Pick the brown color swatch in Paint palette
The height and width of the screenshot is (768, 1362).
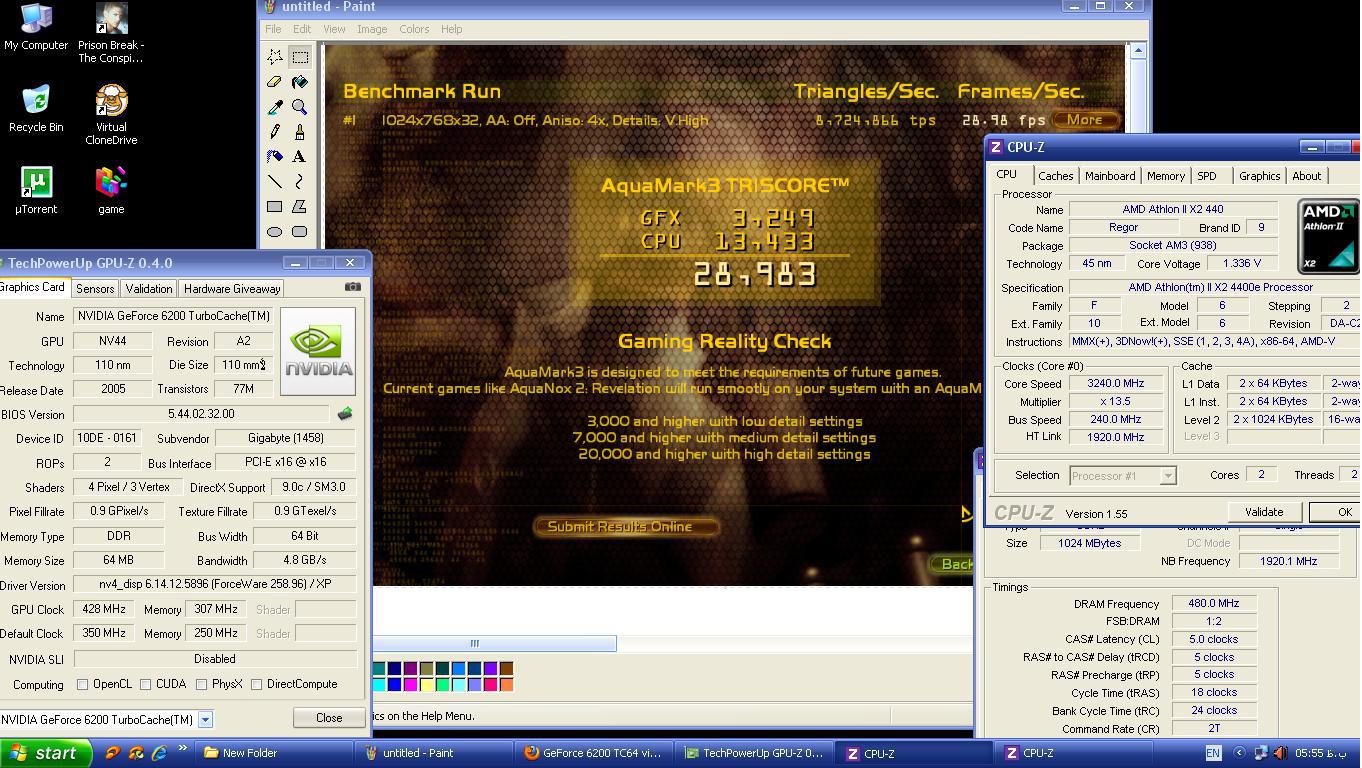(x=506, y=668)
